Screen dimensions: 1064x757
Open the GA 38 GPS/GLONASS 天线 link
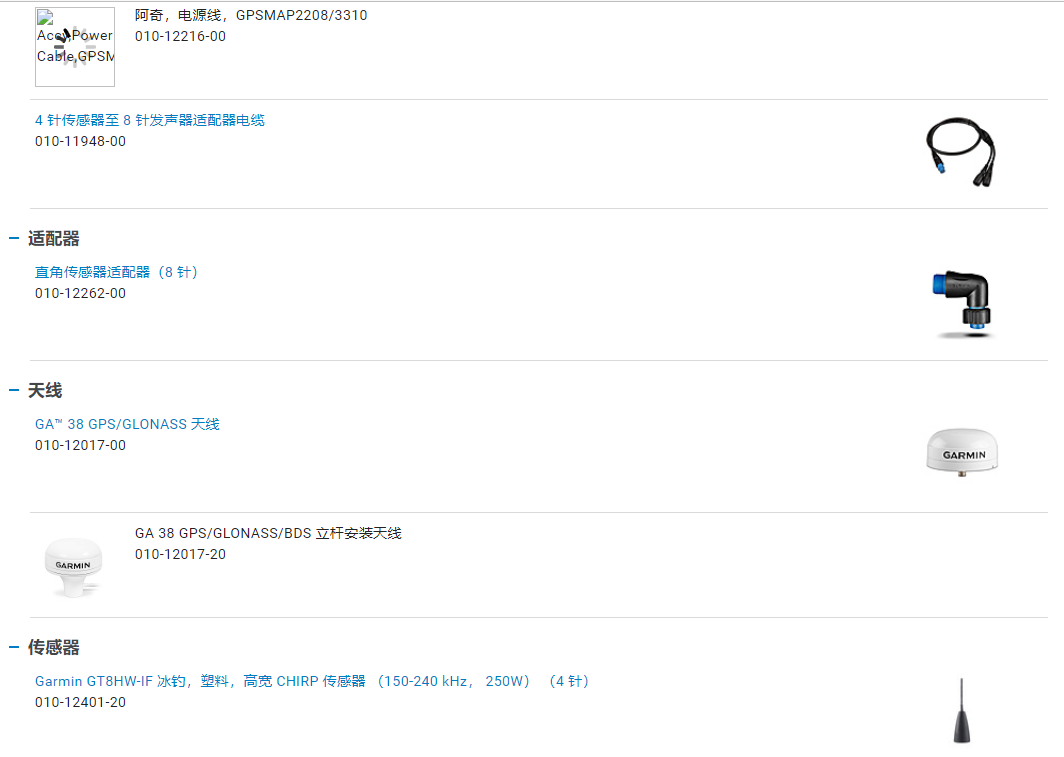(128, 425)
